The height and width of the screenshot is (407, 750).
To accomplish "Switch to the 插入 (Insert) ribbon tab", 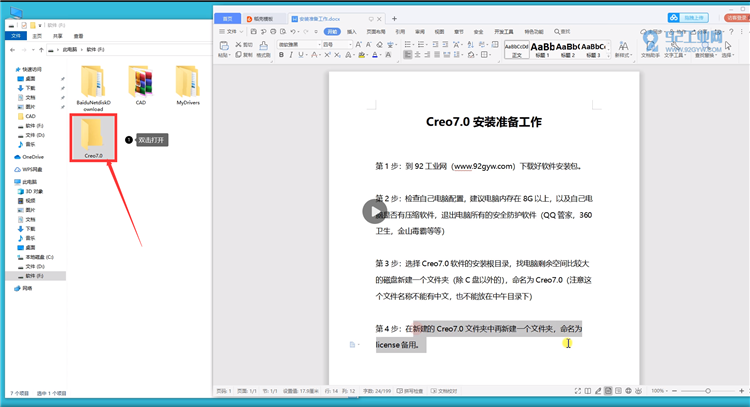I will click(352, 32).
